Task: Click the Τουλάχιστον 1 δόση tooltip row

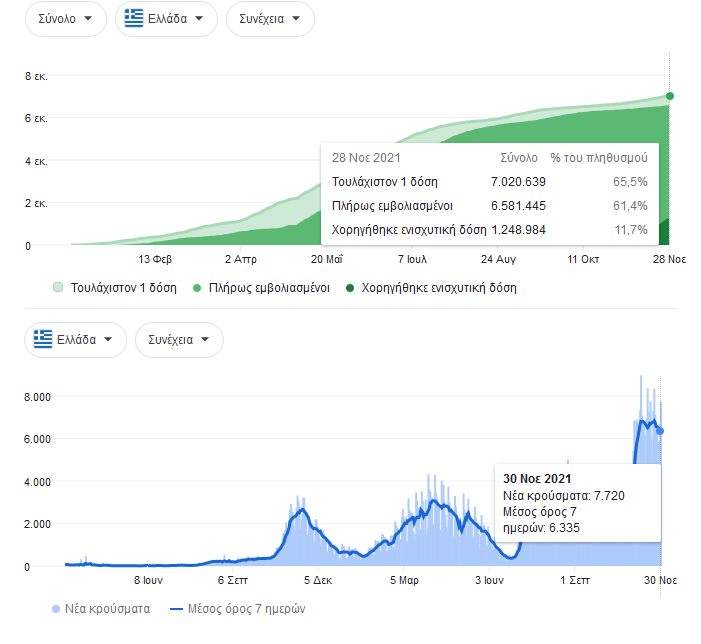Action: tap(490, 182)
